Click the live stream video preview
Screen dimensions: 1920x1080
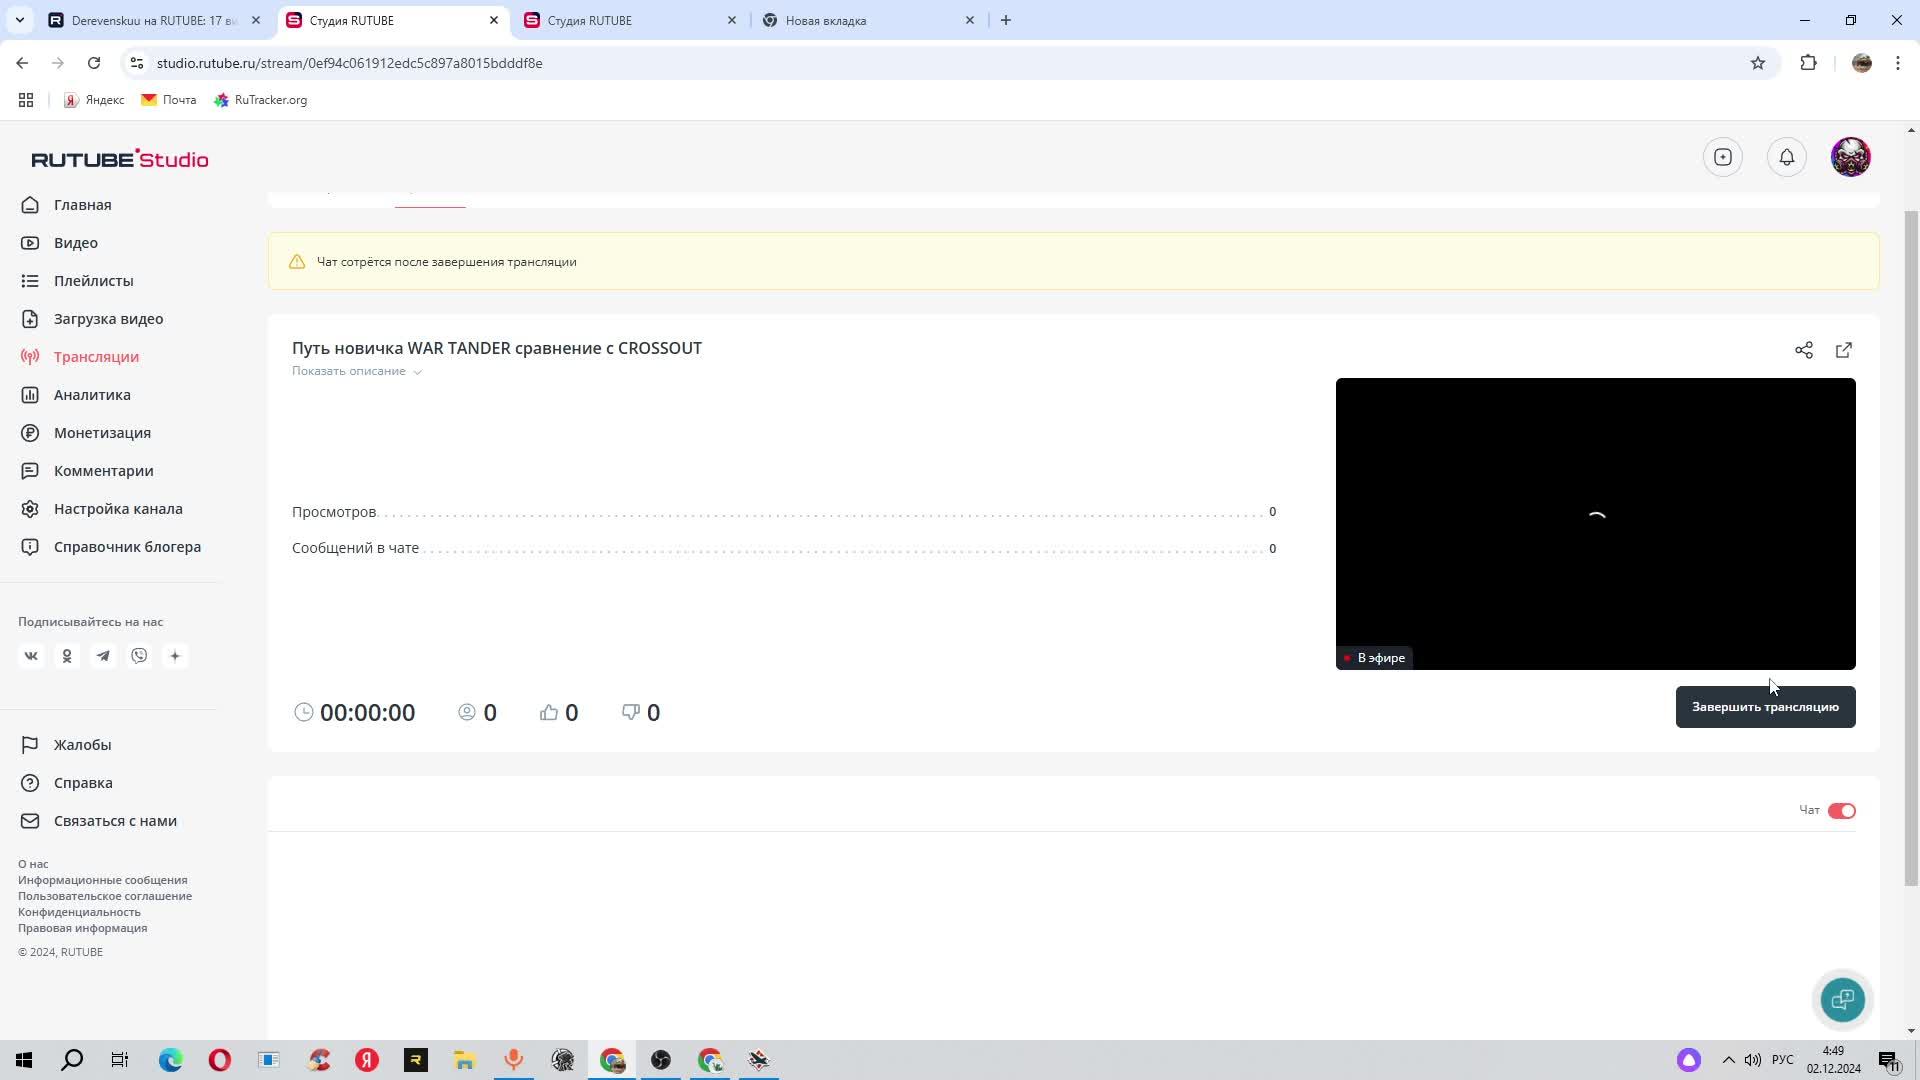(x=1596, y=524)
